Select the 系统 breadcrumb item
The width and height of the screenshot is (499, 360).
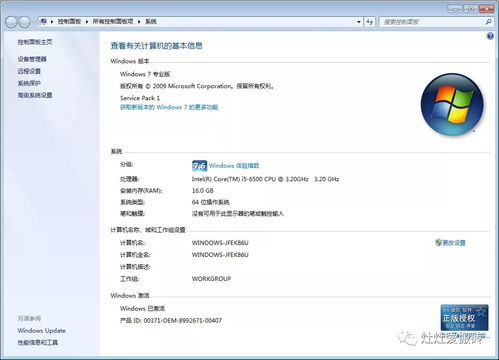(151, 22)
